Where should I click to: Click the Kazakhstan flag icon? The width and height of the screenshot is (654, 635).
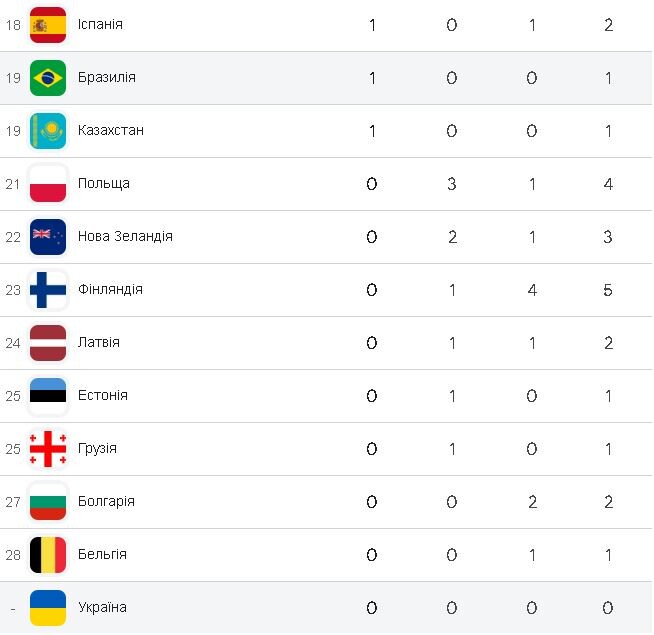point(48,131)
